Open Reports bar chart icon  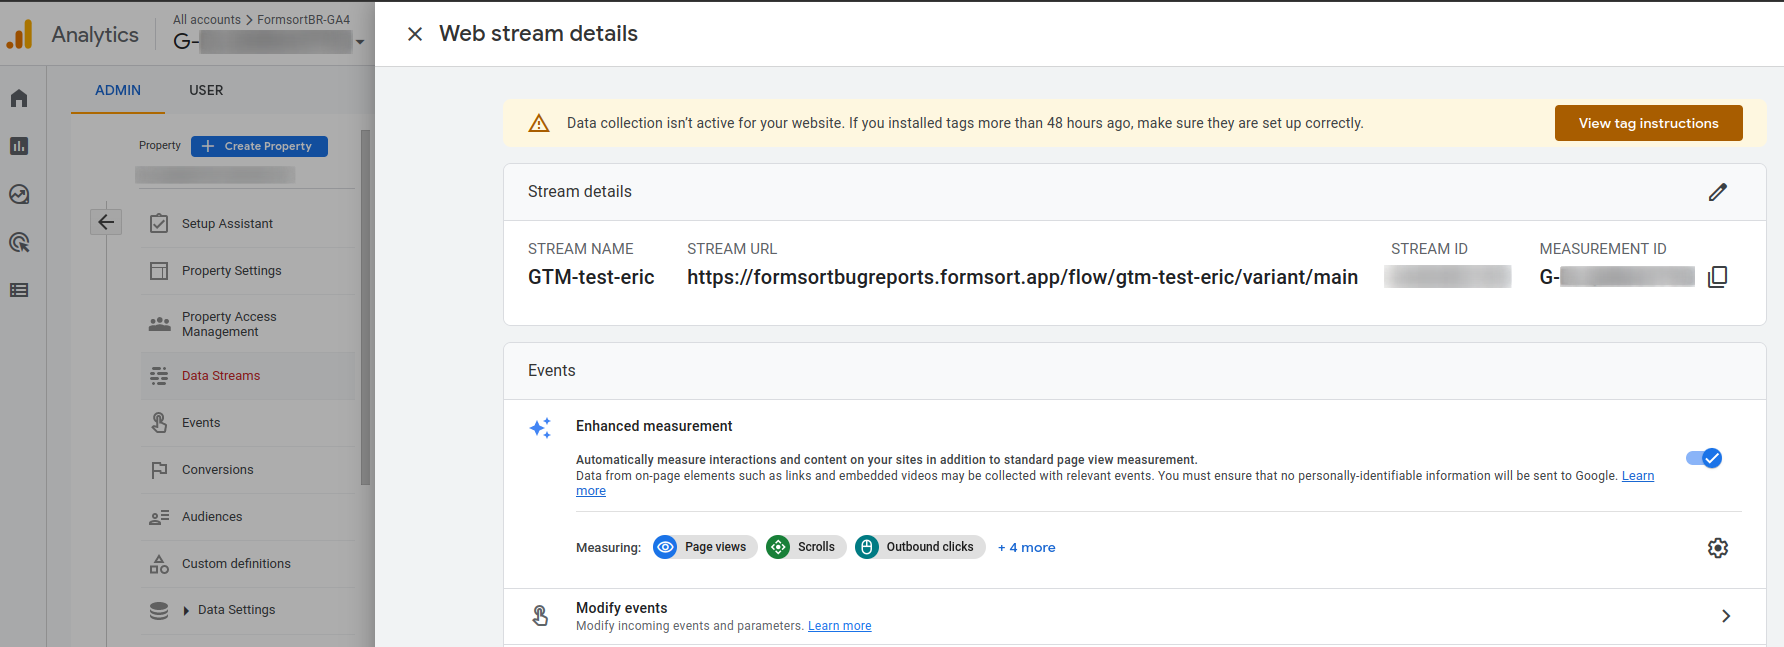(x=19, y=146)
